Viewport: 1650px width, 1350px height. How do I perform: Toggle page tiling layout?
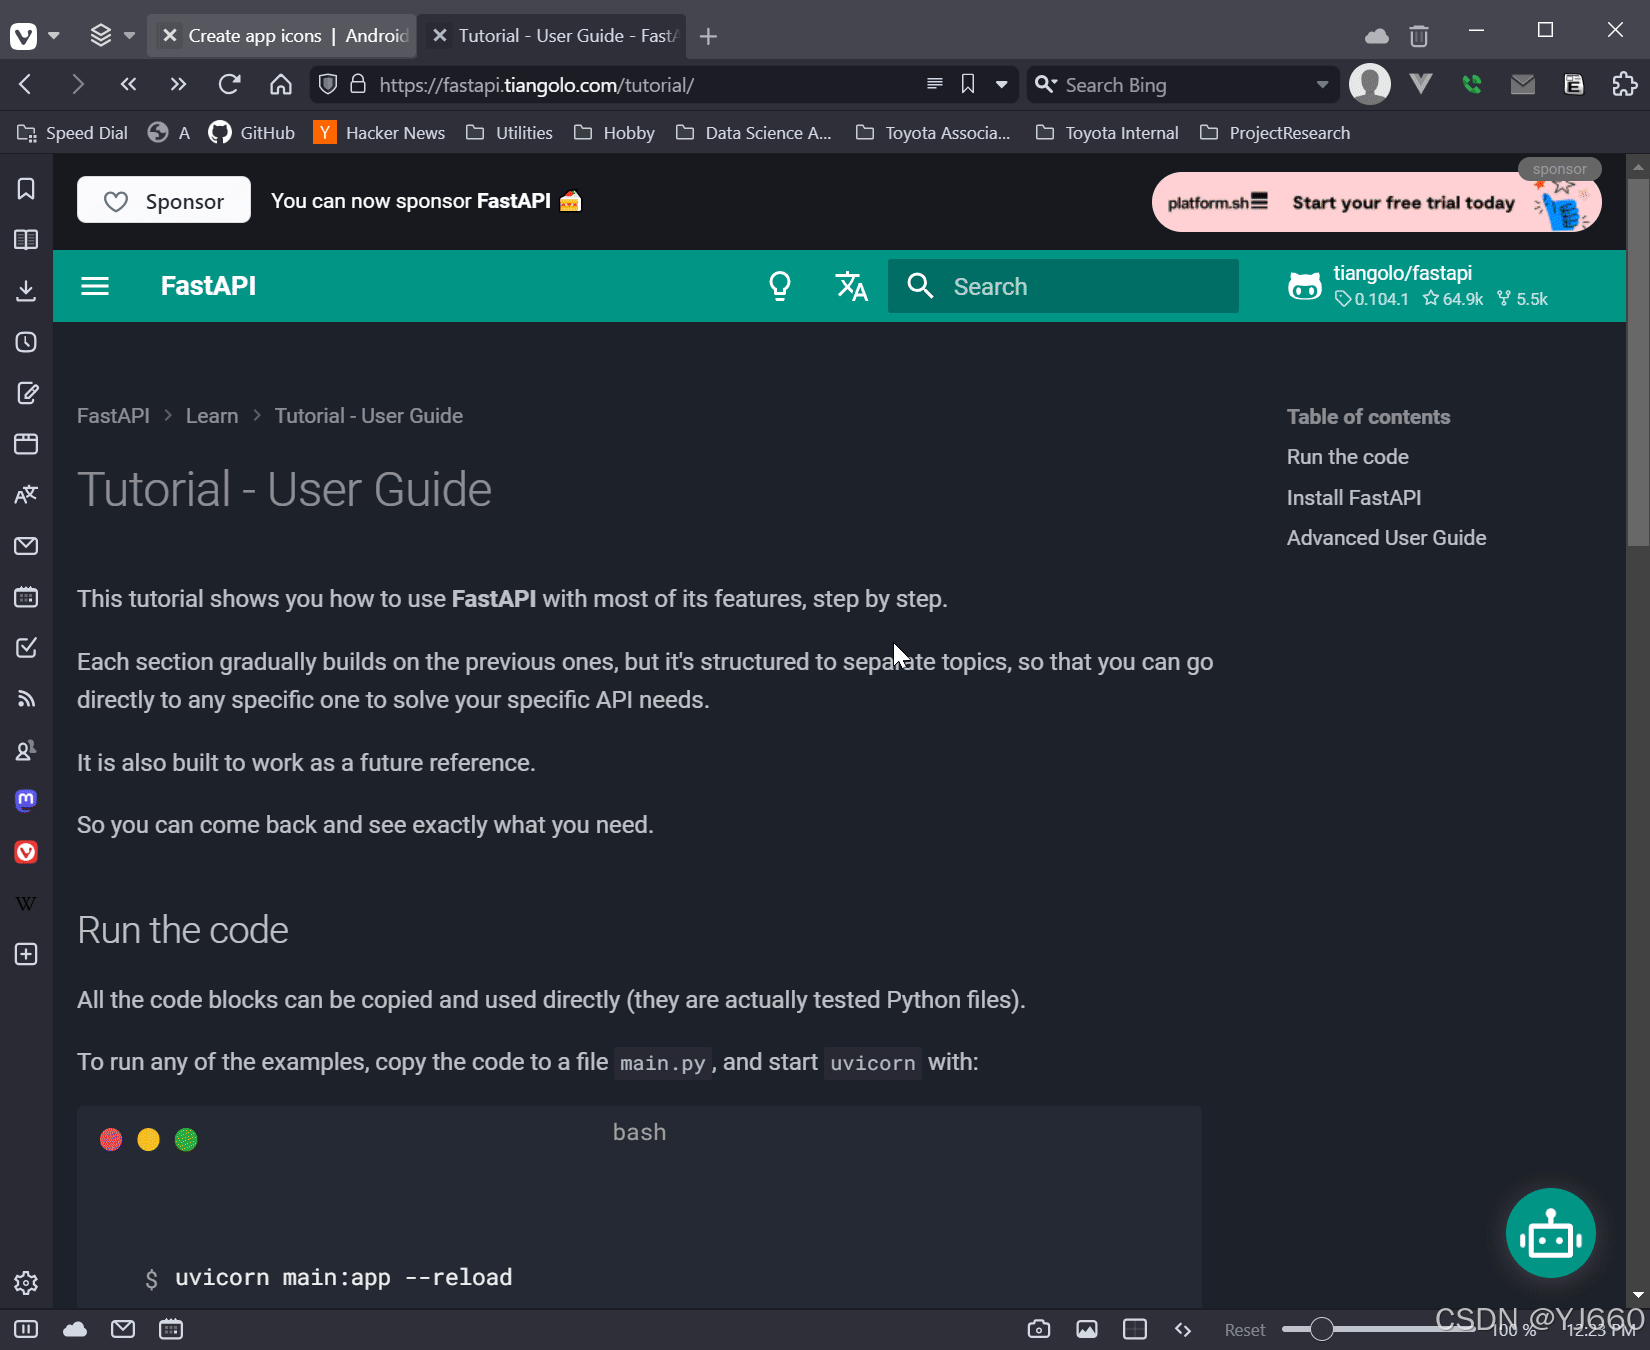[1135, 1329]
